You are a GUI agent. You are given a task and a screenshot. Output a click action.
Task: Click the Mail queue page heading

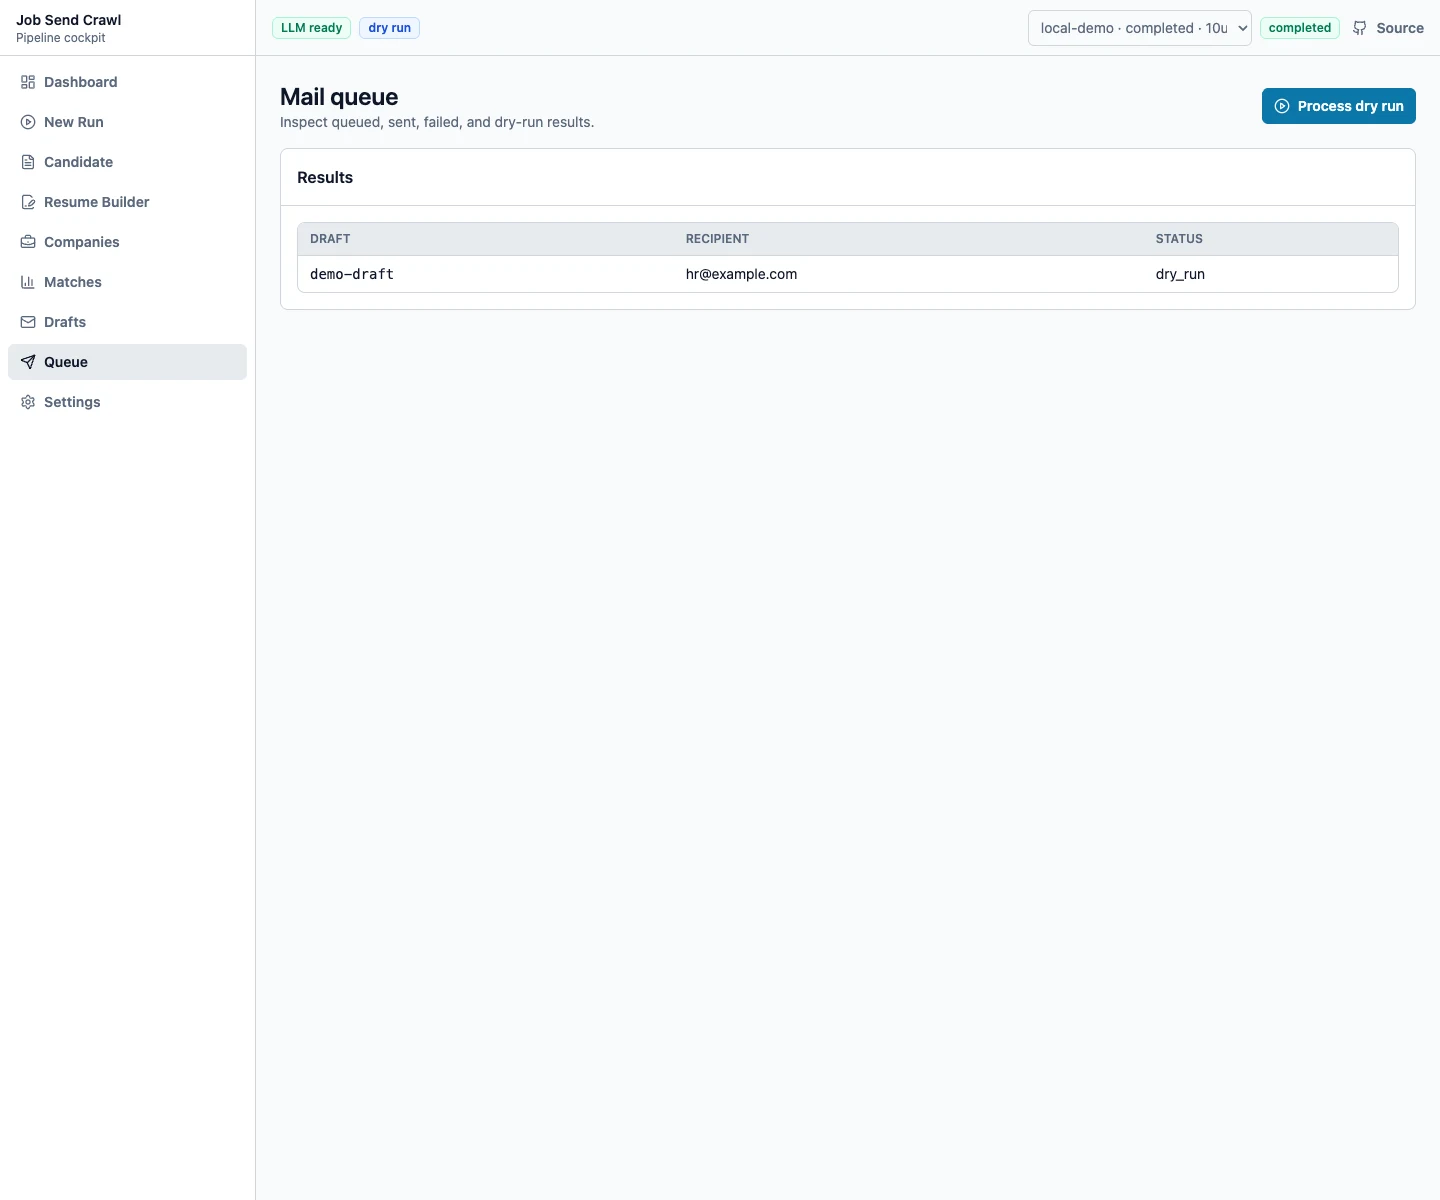(339, 97)
